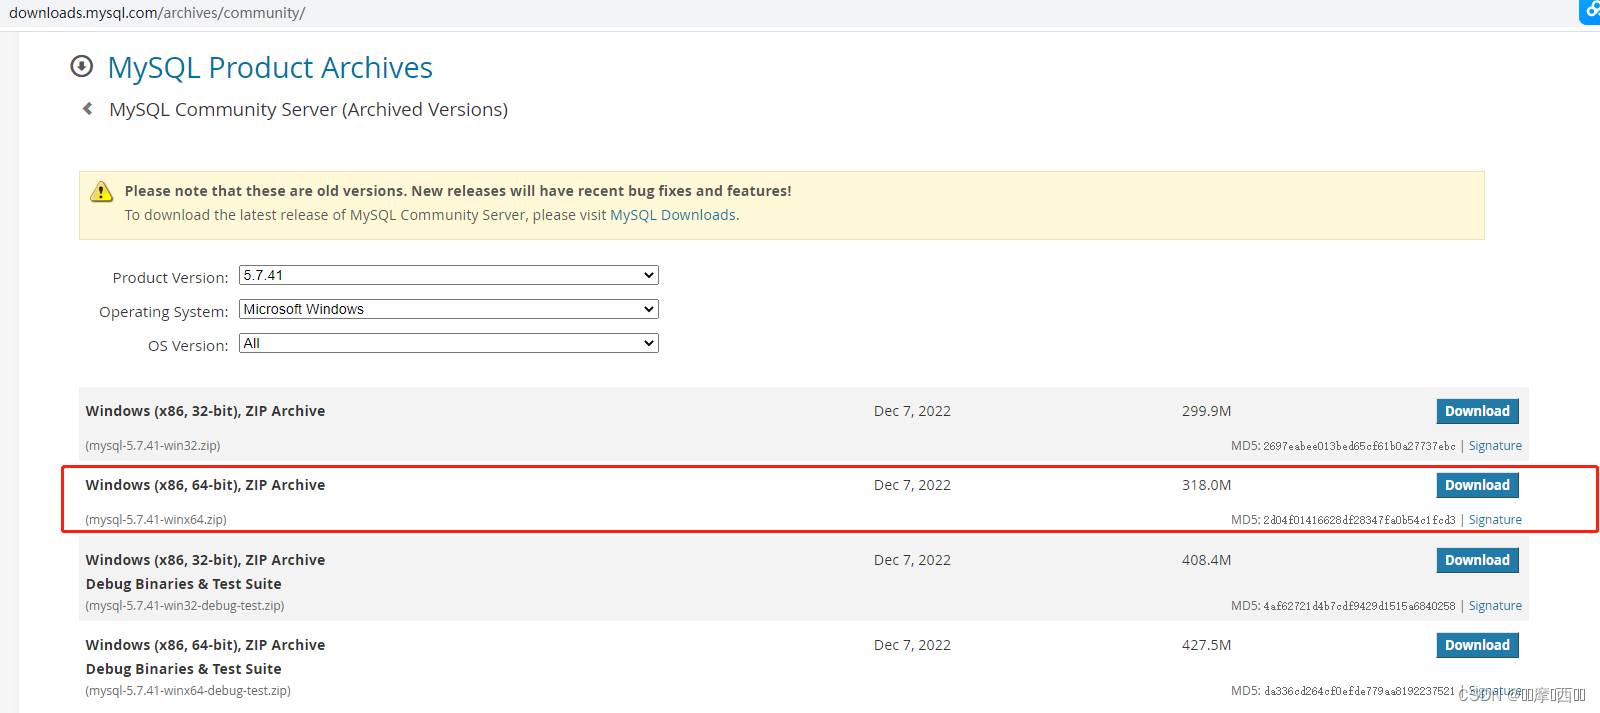
Task: Click the 318.0M file size value
Action: coord(1206,485)
